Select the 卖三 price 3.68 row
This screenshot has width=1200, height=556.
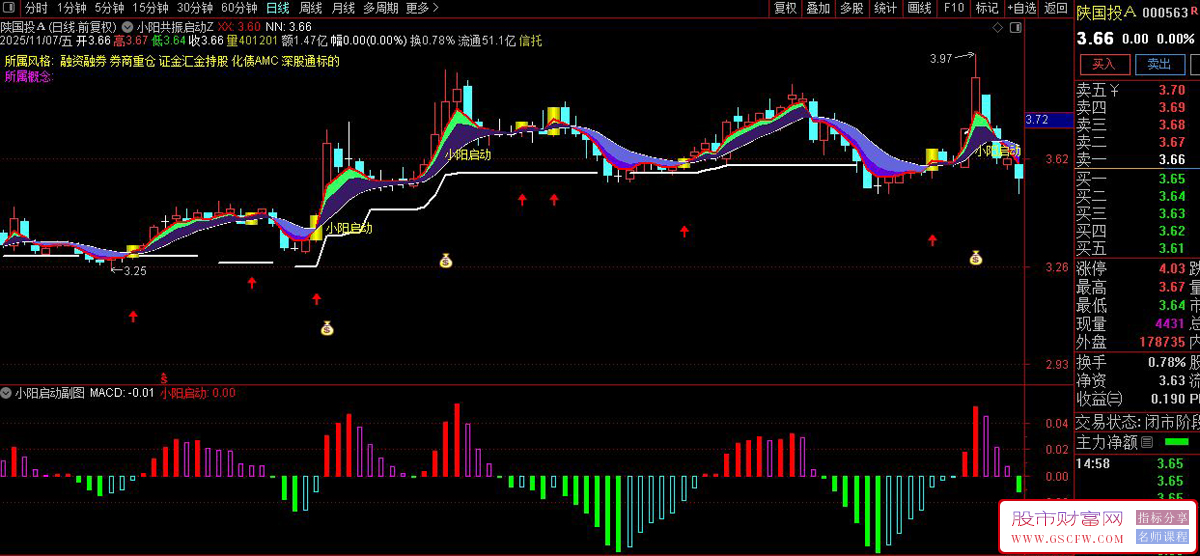(x=1137, y=124)
